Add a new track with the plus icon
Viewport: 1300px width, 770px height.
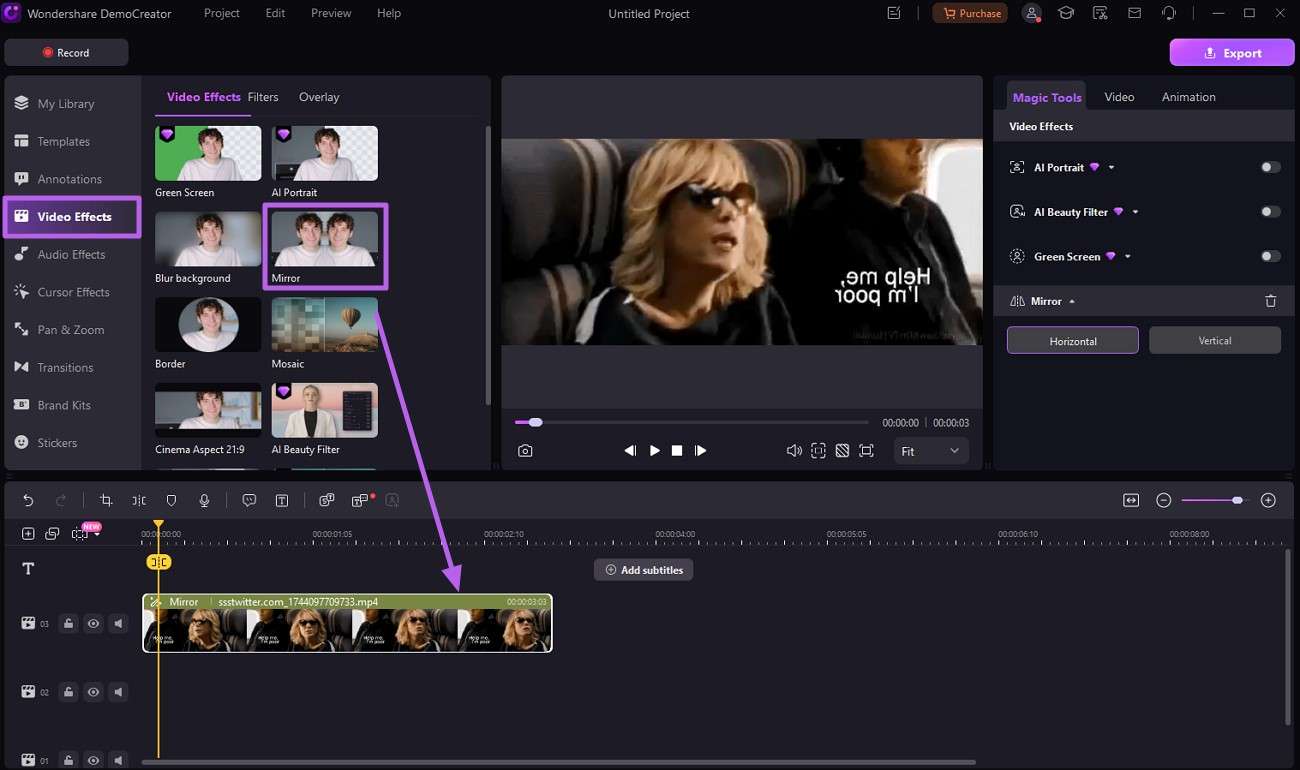click(x=28, y=534)
